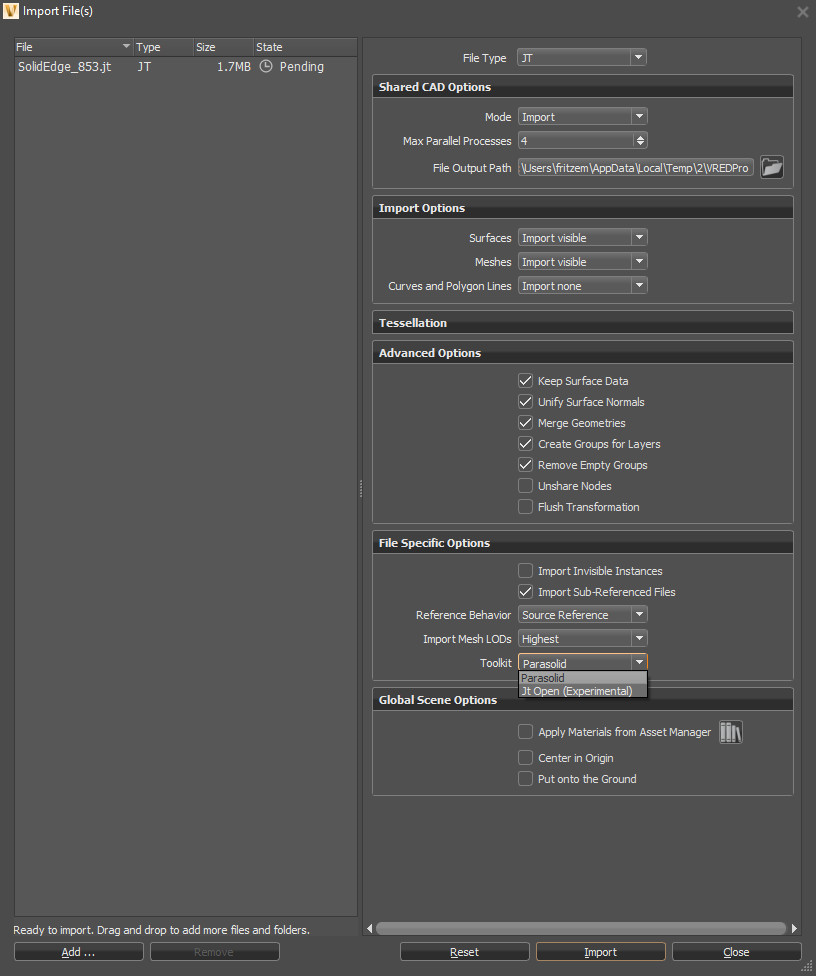Select the SolidEdge_853.jt file row
Viewport: 816px width, 976px height.
coord(185,67)
